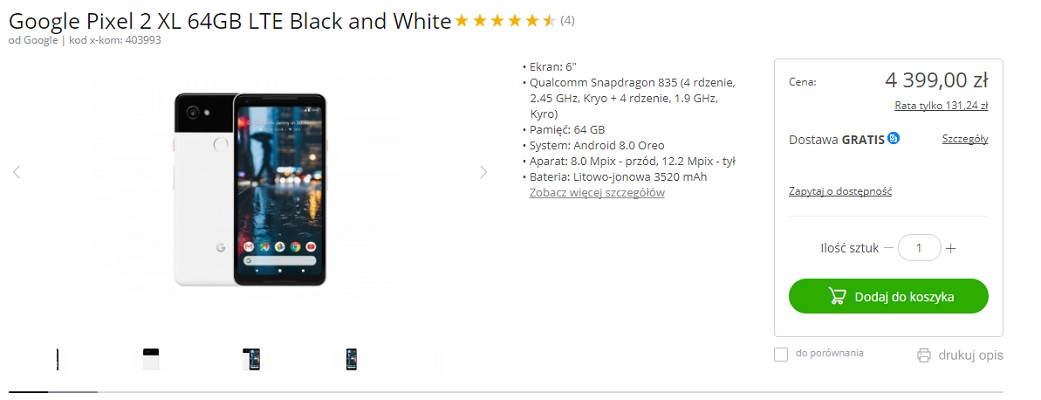Click the printer icon for drukuj opis

(924, 355)
